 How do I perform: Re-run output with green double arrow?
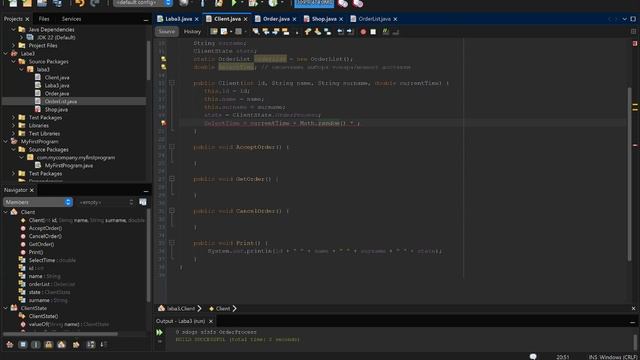159,332
